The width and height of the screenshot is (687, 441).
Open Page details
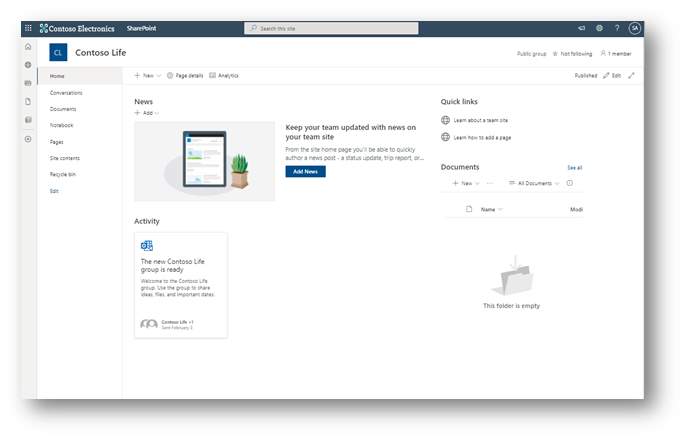[185, 76]
